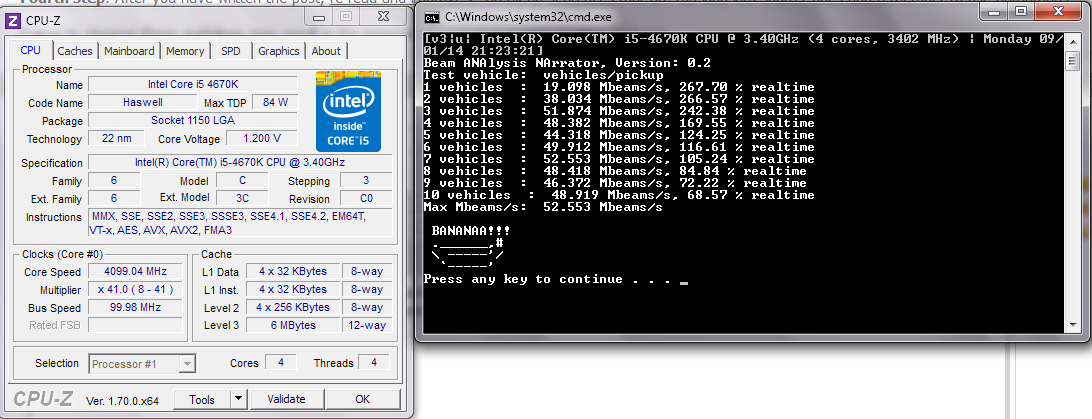The height and width of the screenshot is (419, 1092).
Task: Click the cmd window scrollbar down arrow
Action: [1072, 325]
